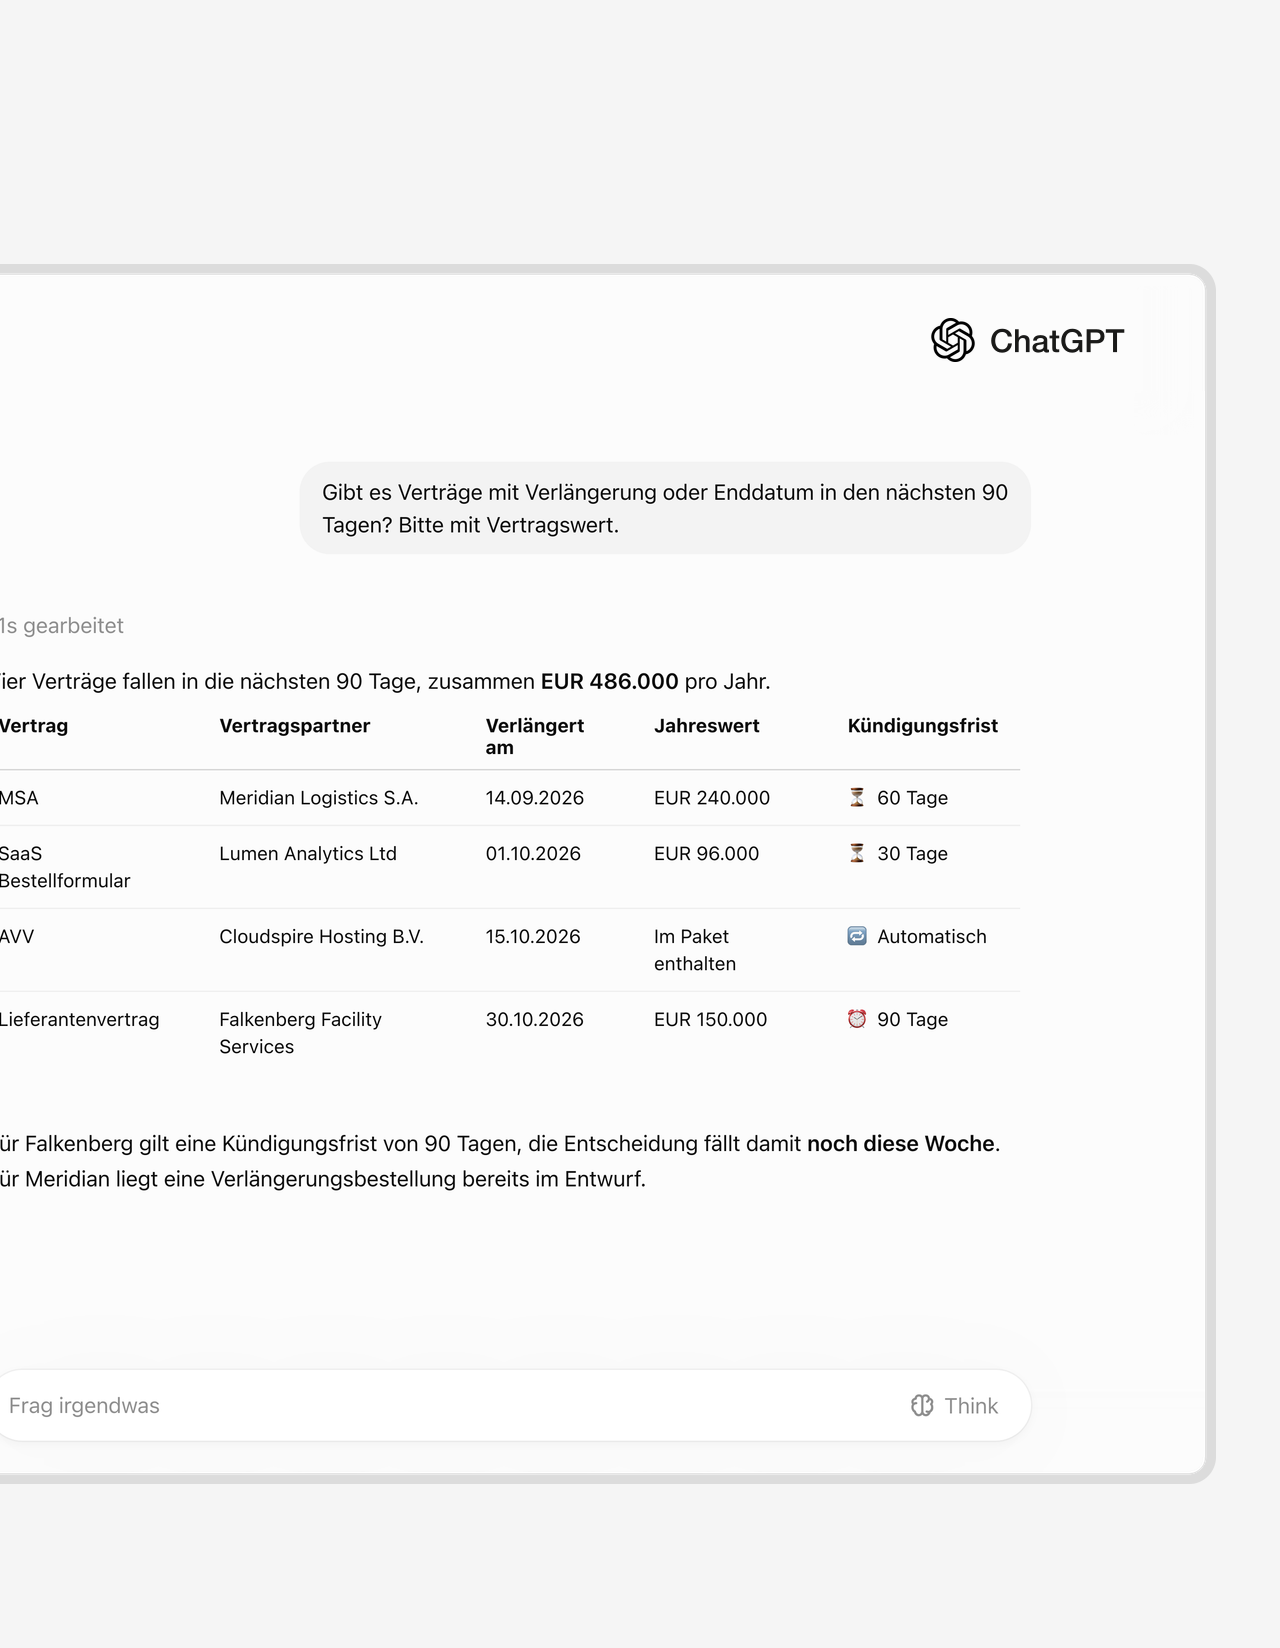Click the 'Vertragspartner' column header
1280x1648 pixels.
point(295,726)
